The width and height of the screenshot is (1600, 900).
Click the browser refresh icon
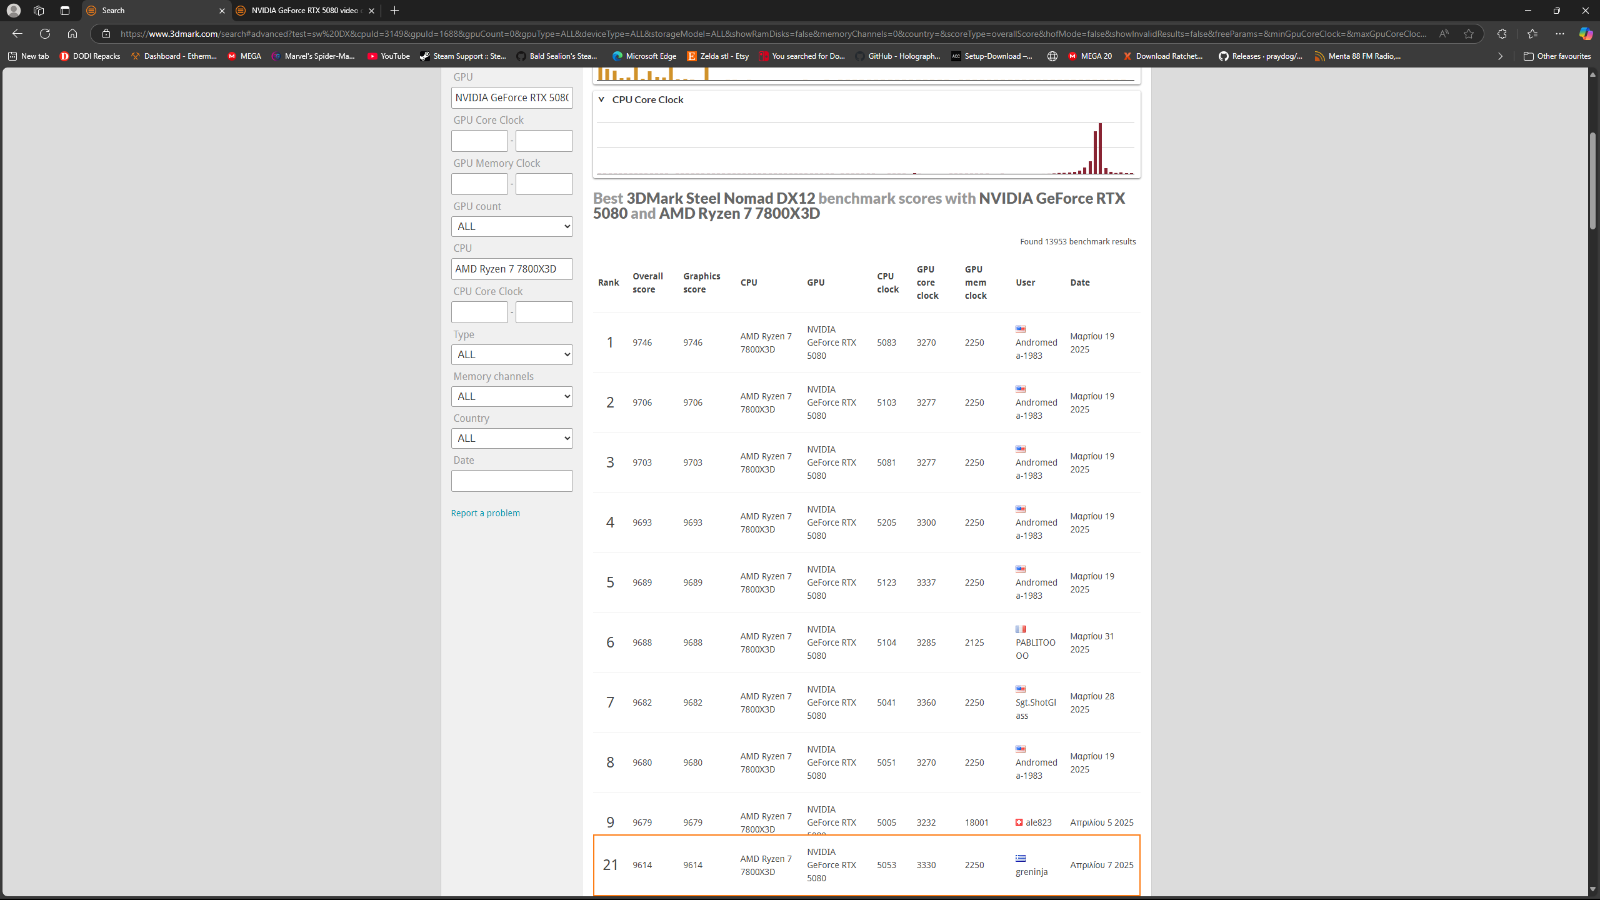(x=45, y=33)
